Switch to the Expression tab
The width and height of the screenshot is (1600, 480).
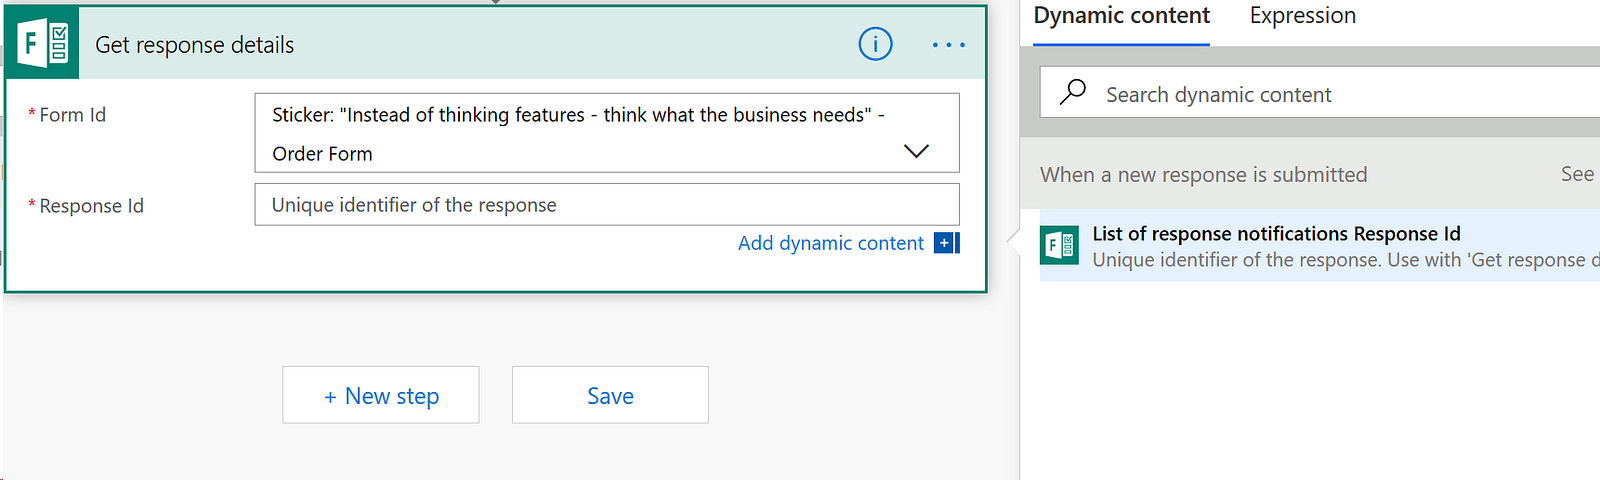click(1302, 16)
